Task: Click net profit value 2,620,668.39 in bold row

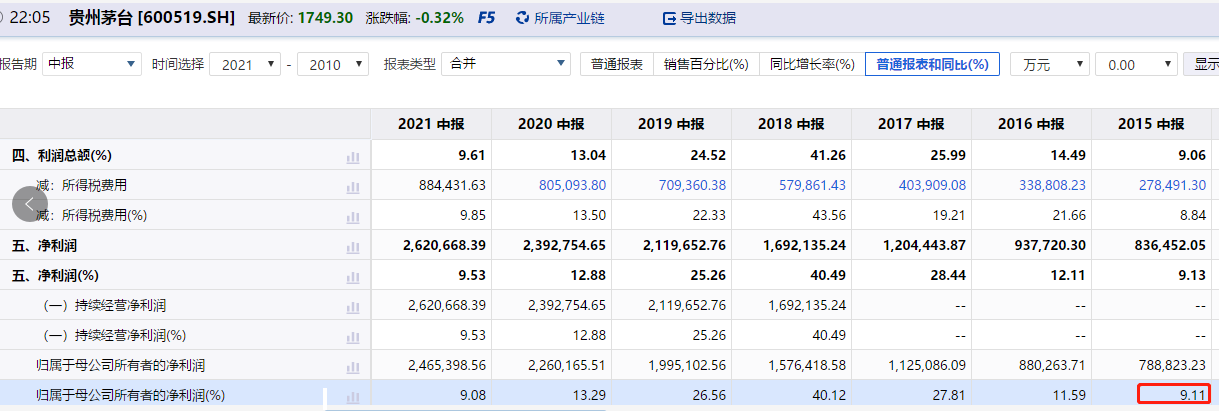Action: point(444,245)
